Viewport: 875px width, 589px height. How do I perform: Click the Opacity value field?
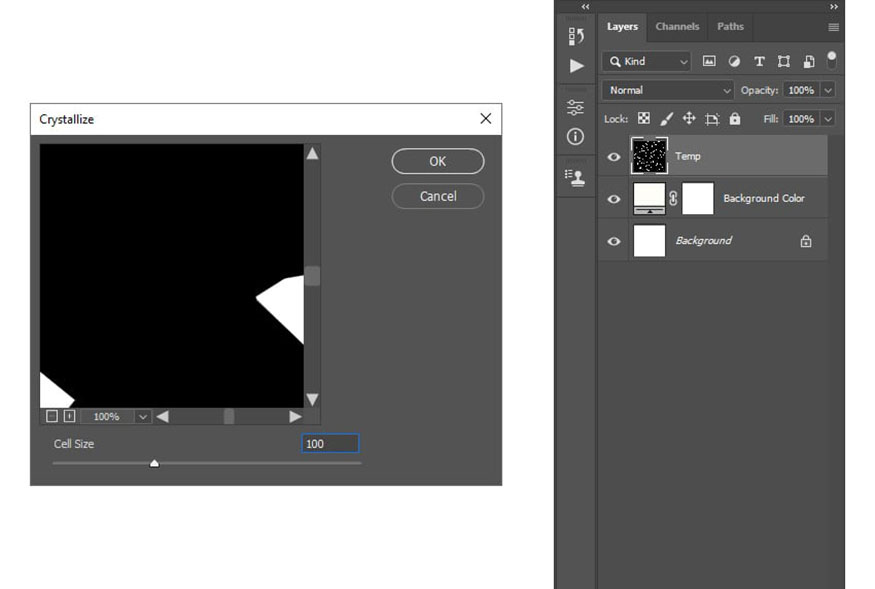tap(801, 90)
